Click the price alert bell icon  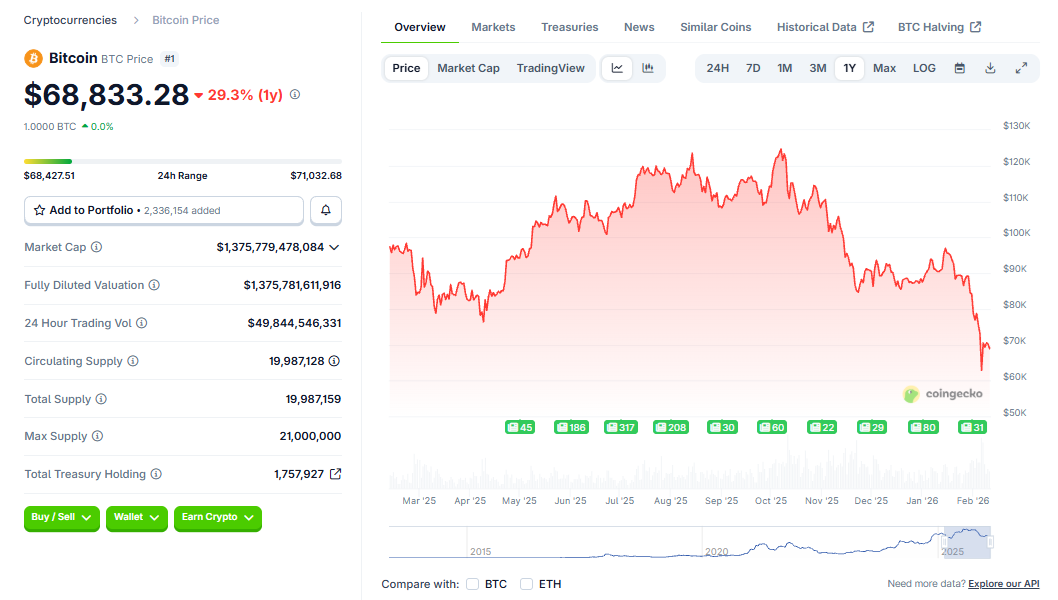[x=326, y=210]
